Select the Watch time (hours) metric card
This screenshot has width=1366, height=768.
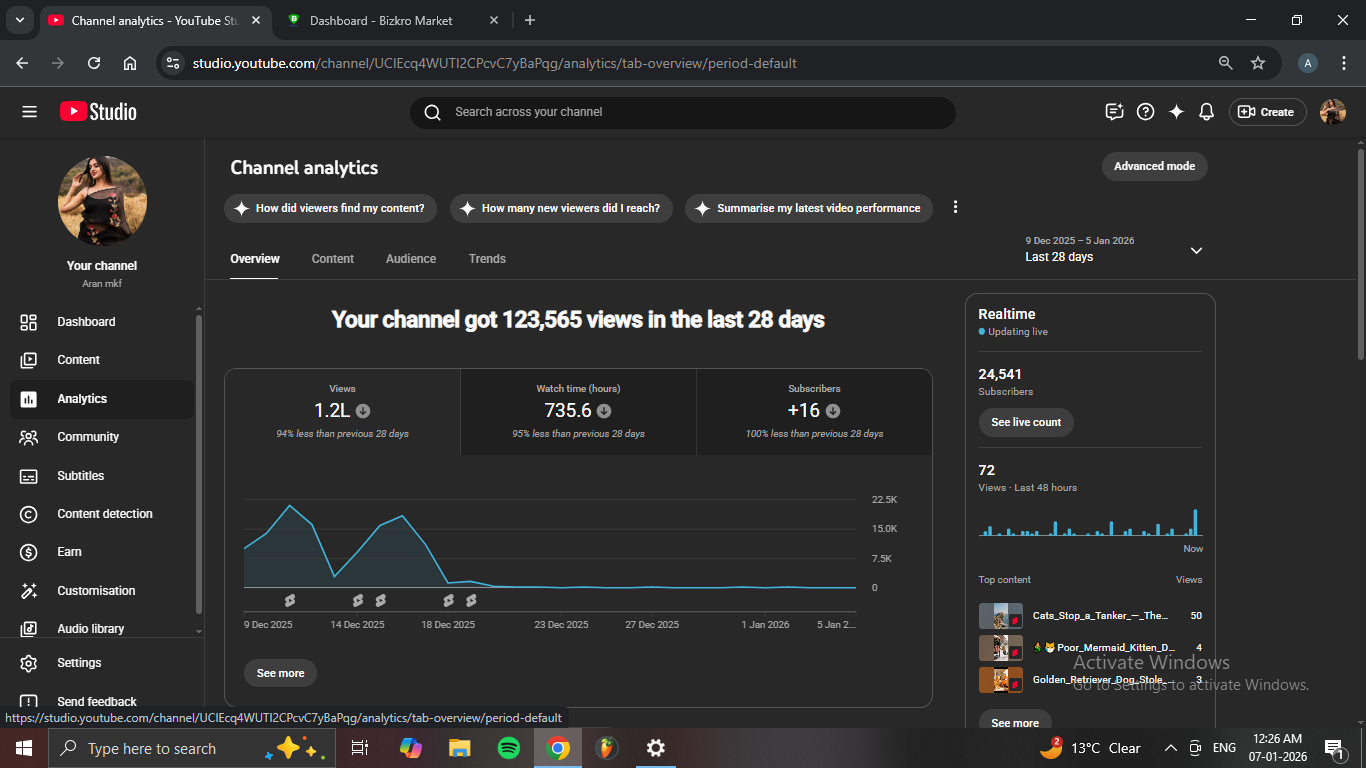tap(578, 411)
